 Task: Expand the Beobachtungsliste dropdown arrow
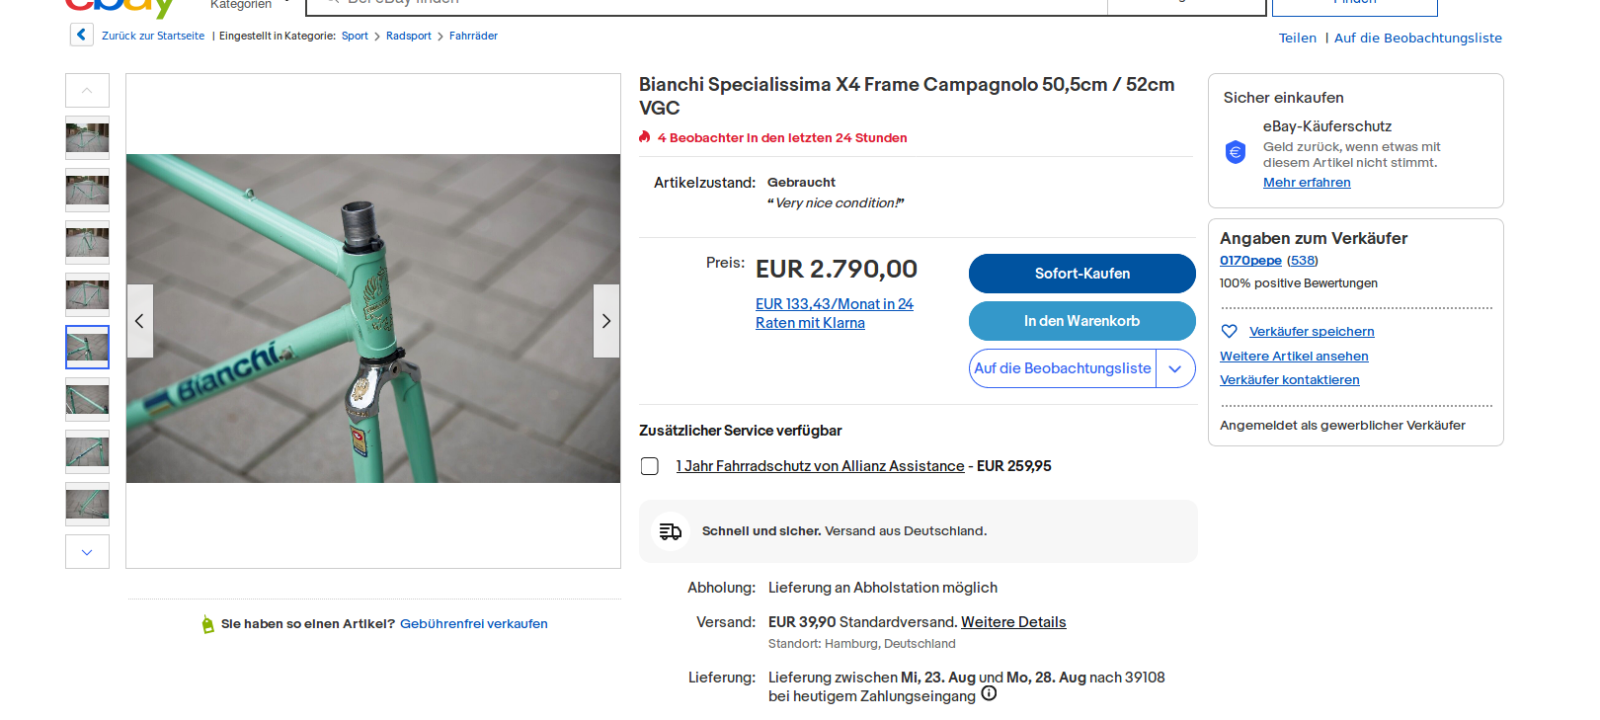pyautogui.click(x=1175, y=368)
